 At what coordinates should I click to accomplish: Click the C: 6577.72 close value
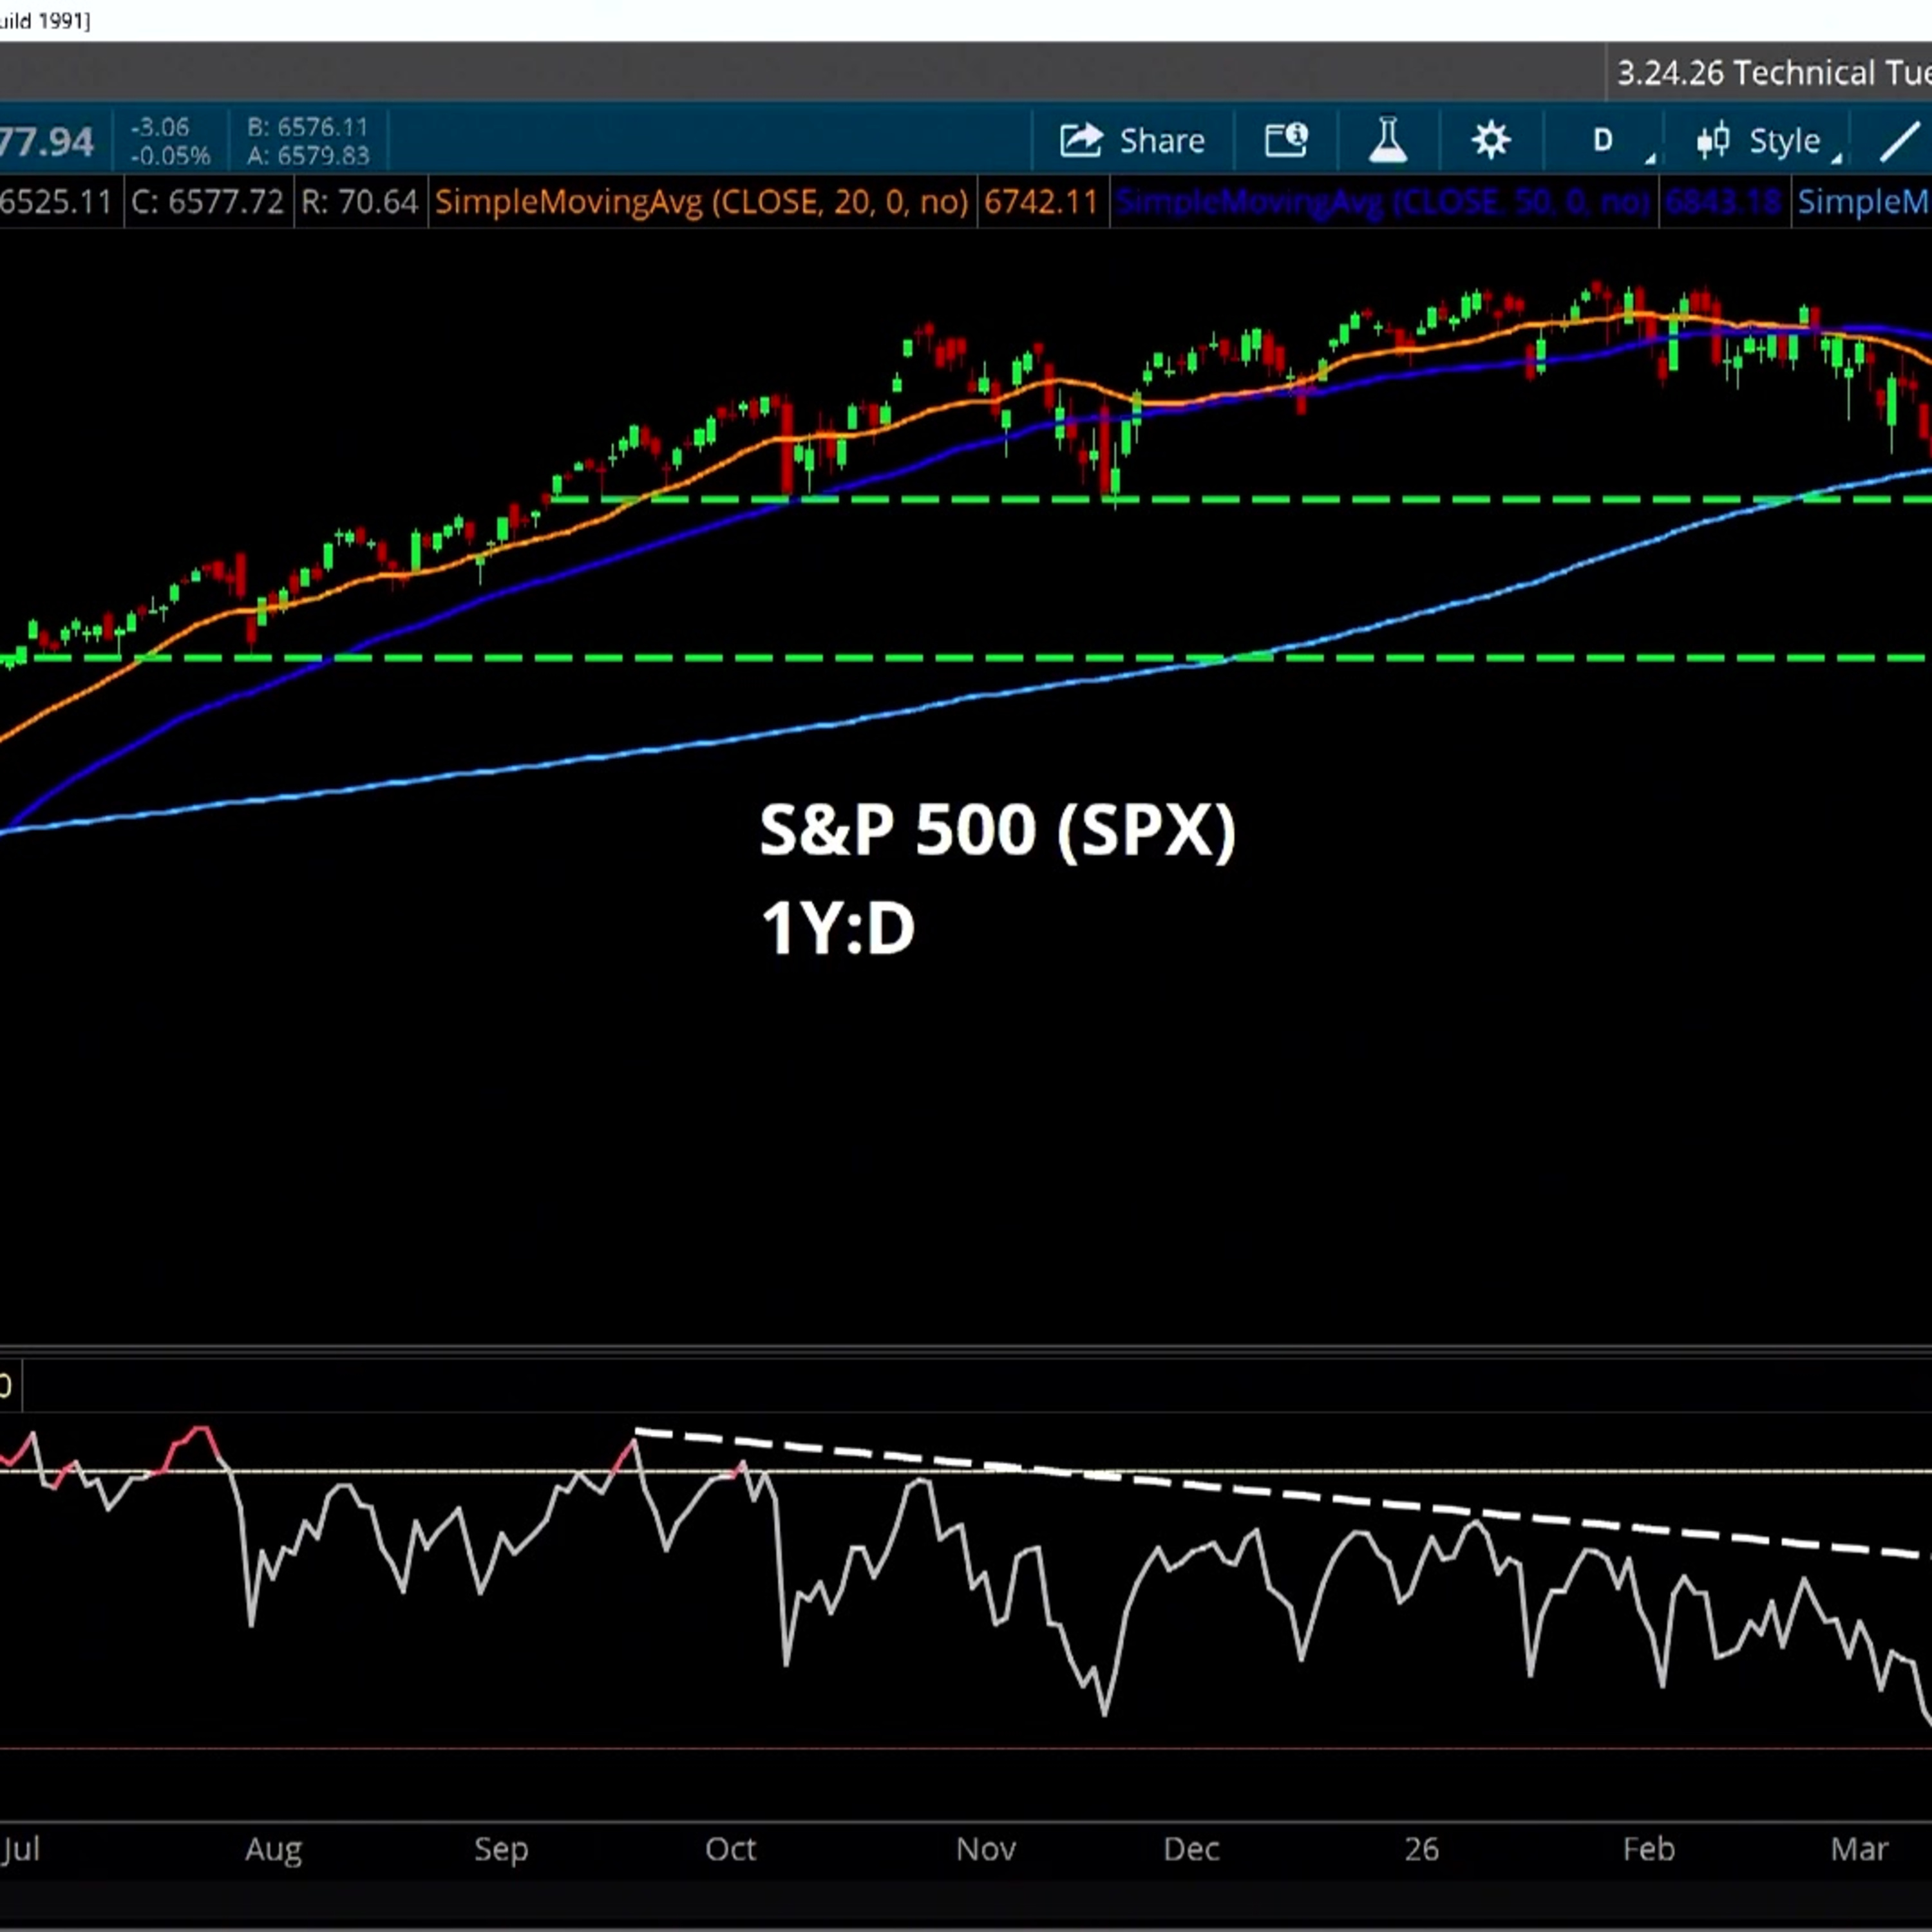207,202
